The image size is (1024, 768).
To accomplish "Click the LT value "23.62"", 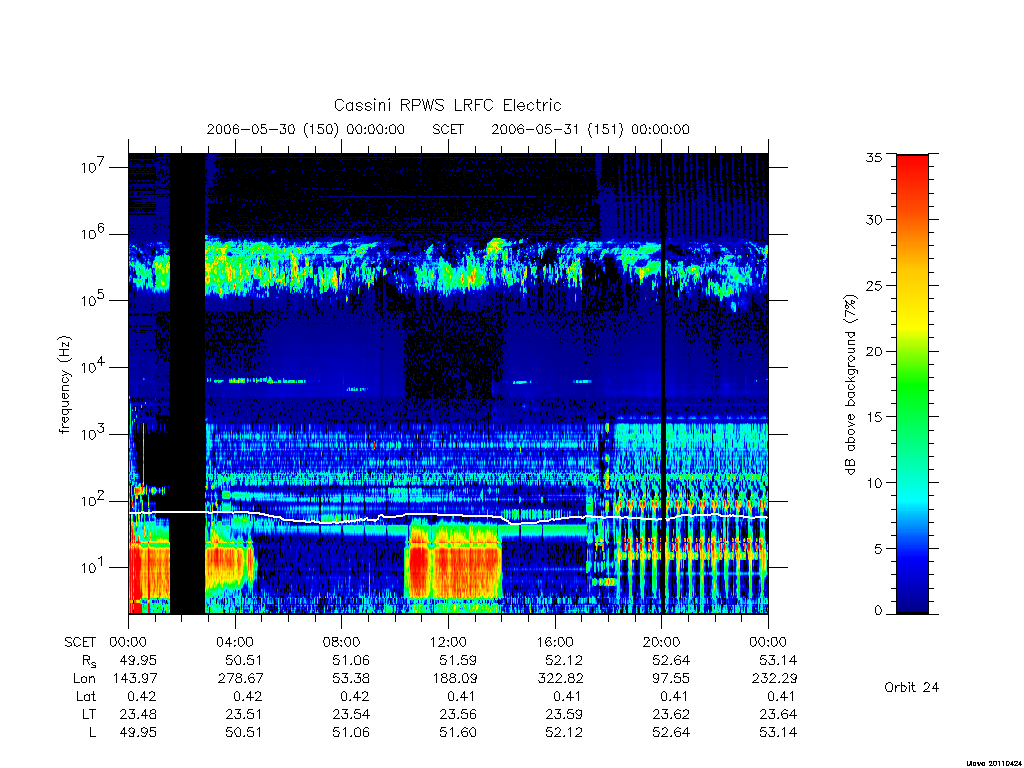I will (x=671, y=714).
